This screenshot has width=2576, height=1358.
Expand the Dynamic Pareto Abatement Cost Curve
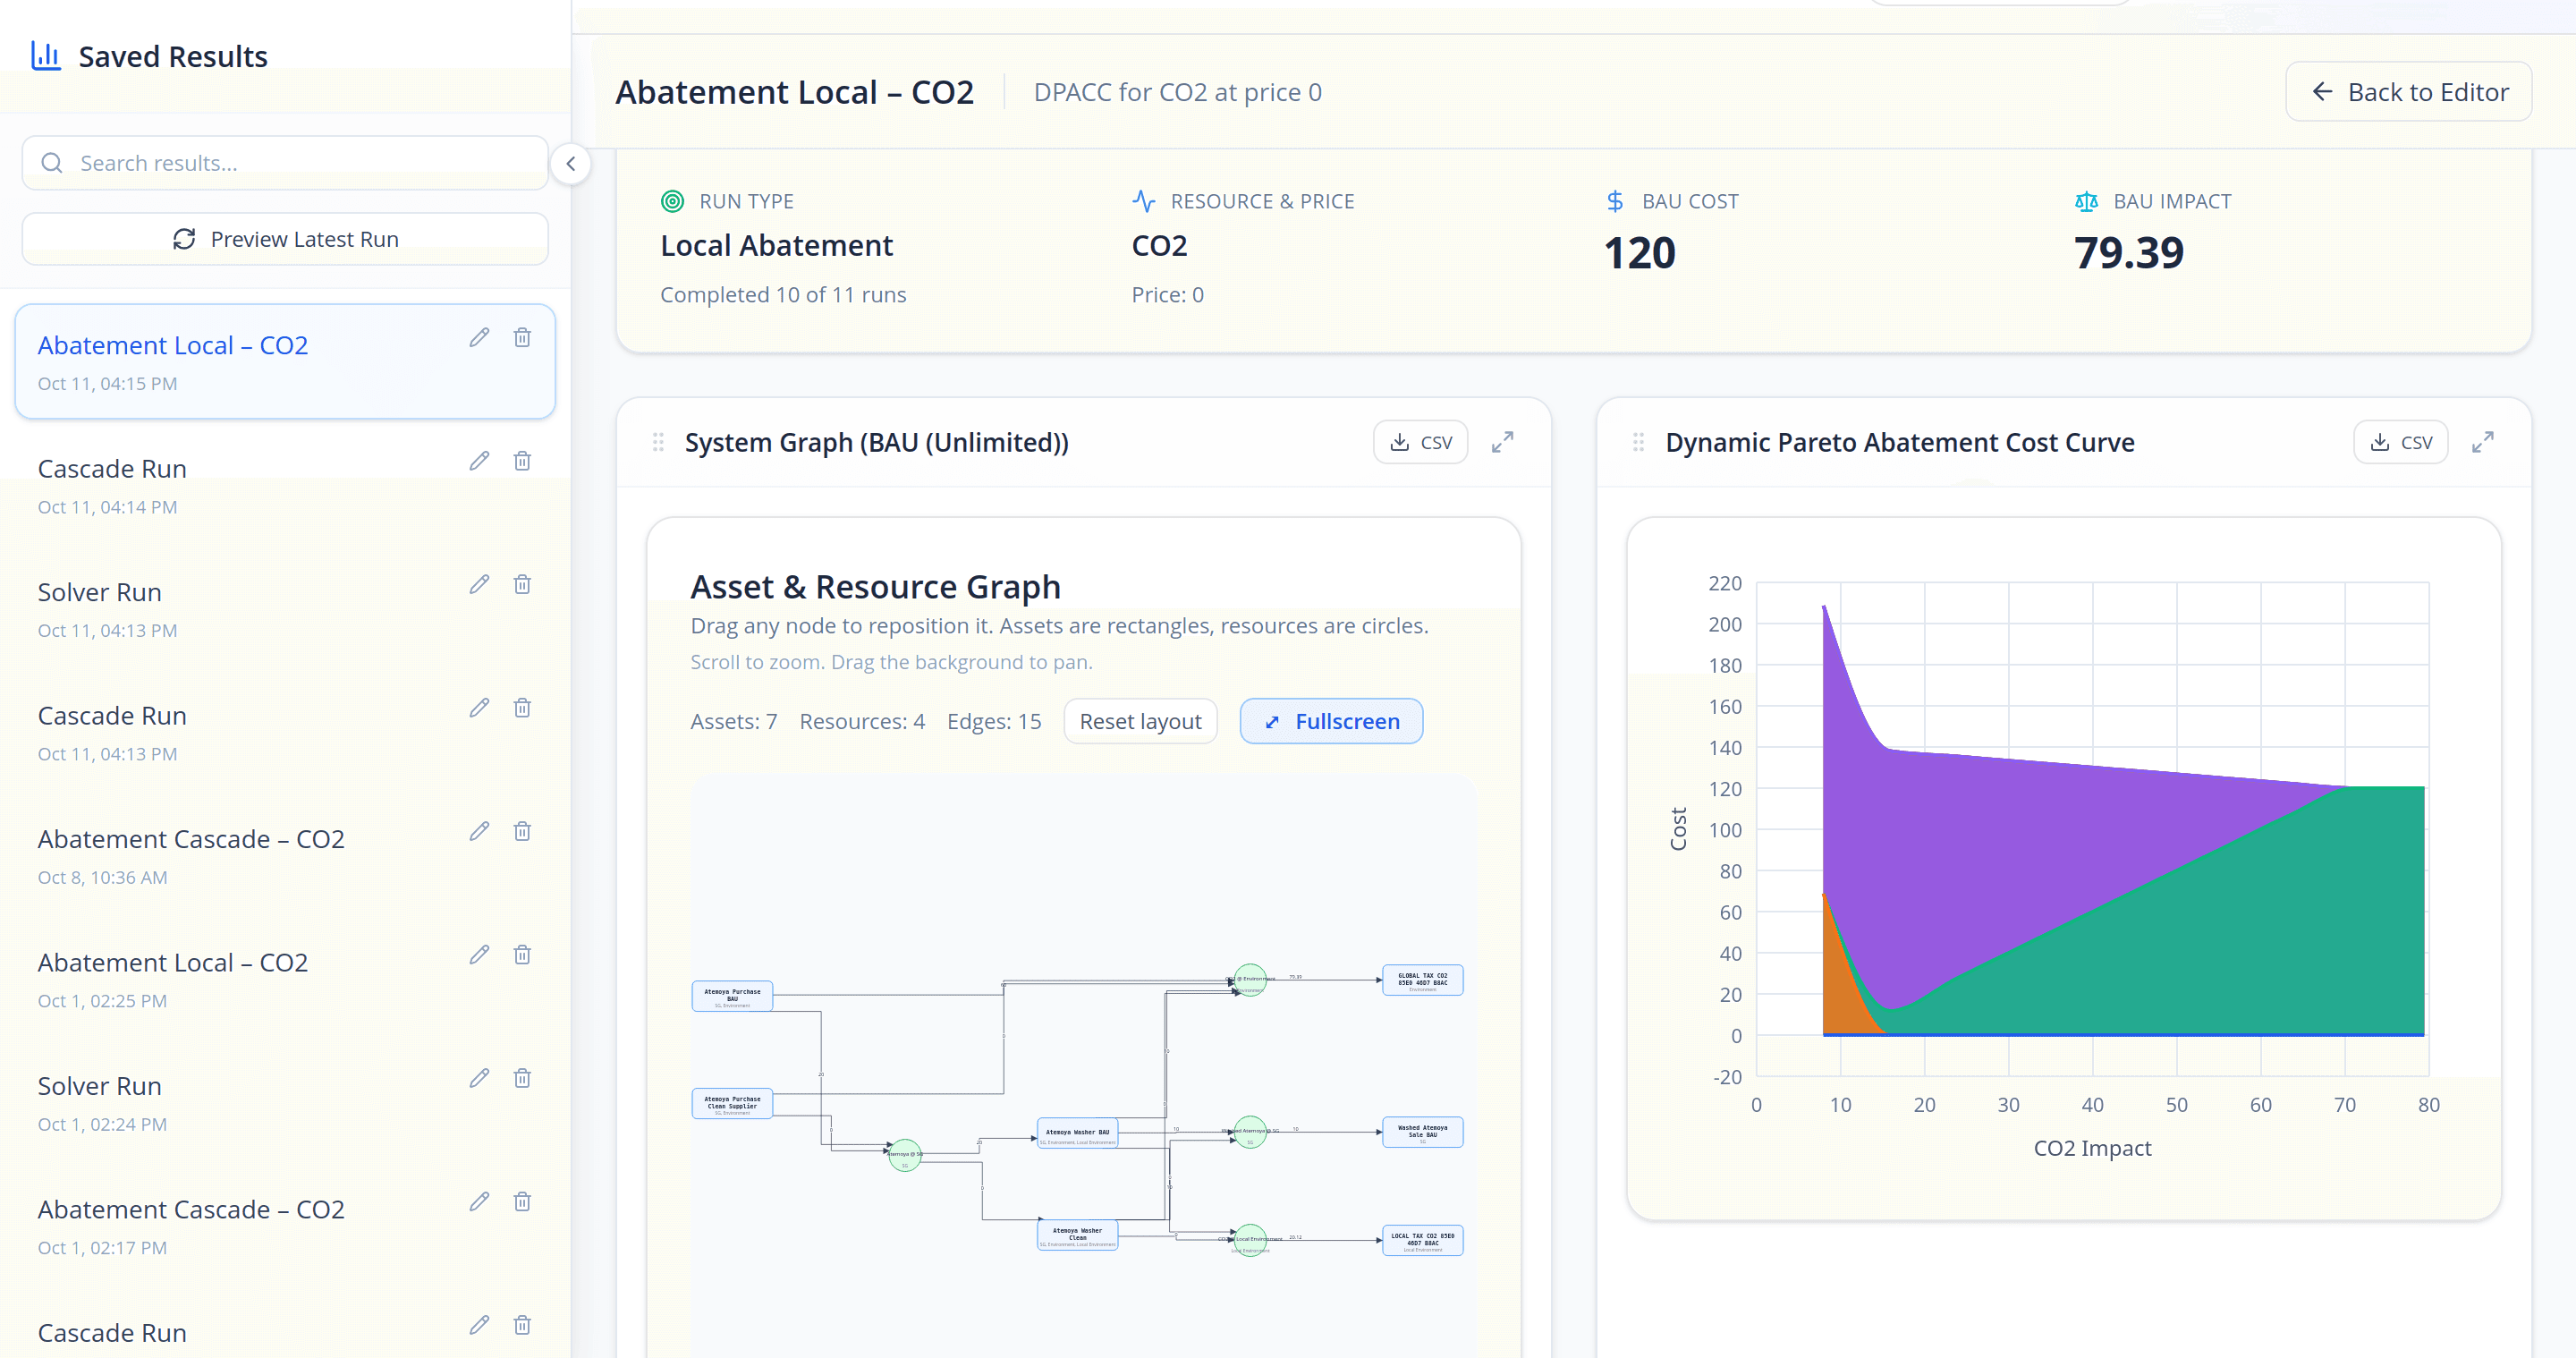coord(2484,441)
